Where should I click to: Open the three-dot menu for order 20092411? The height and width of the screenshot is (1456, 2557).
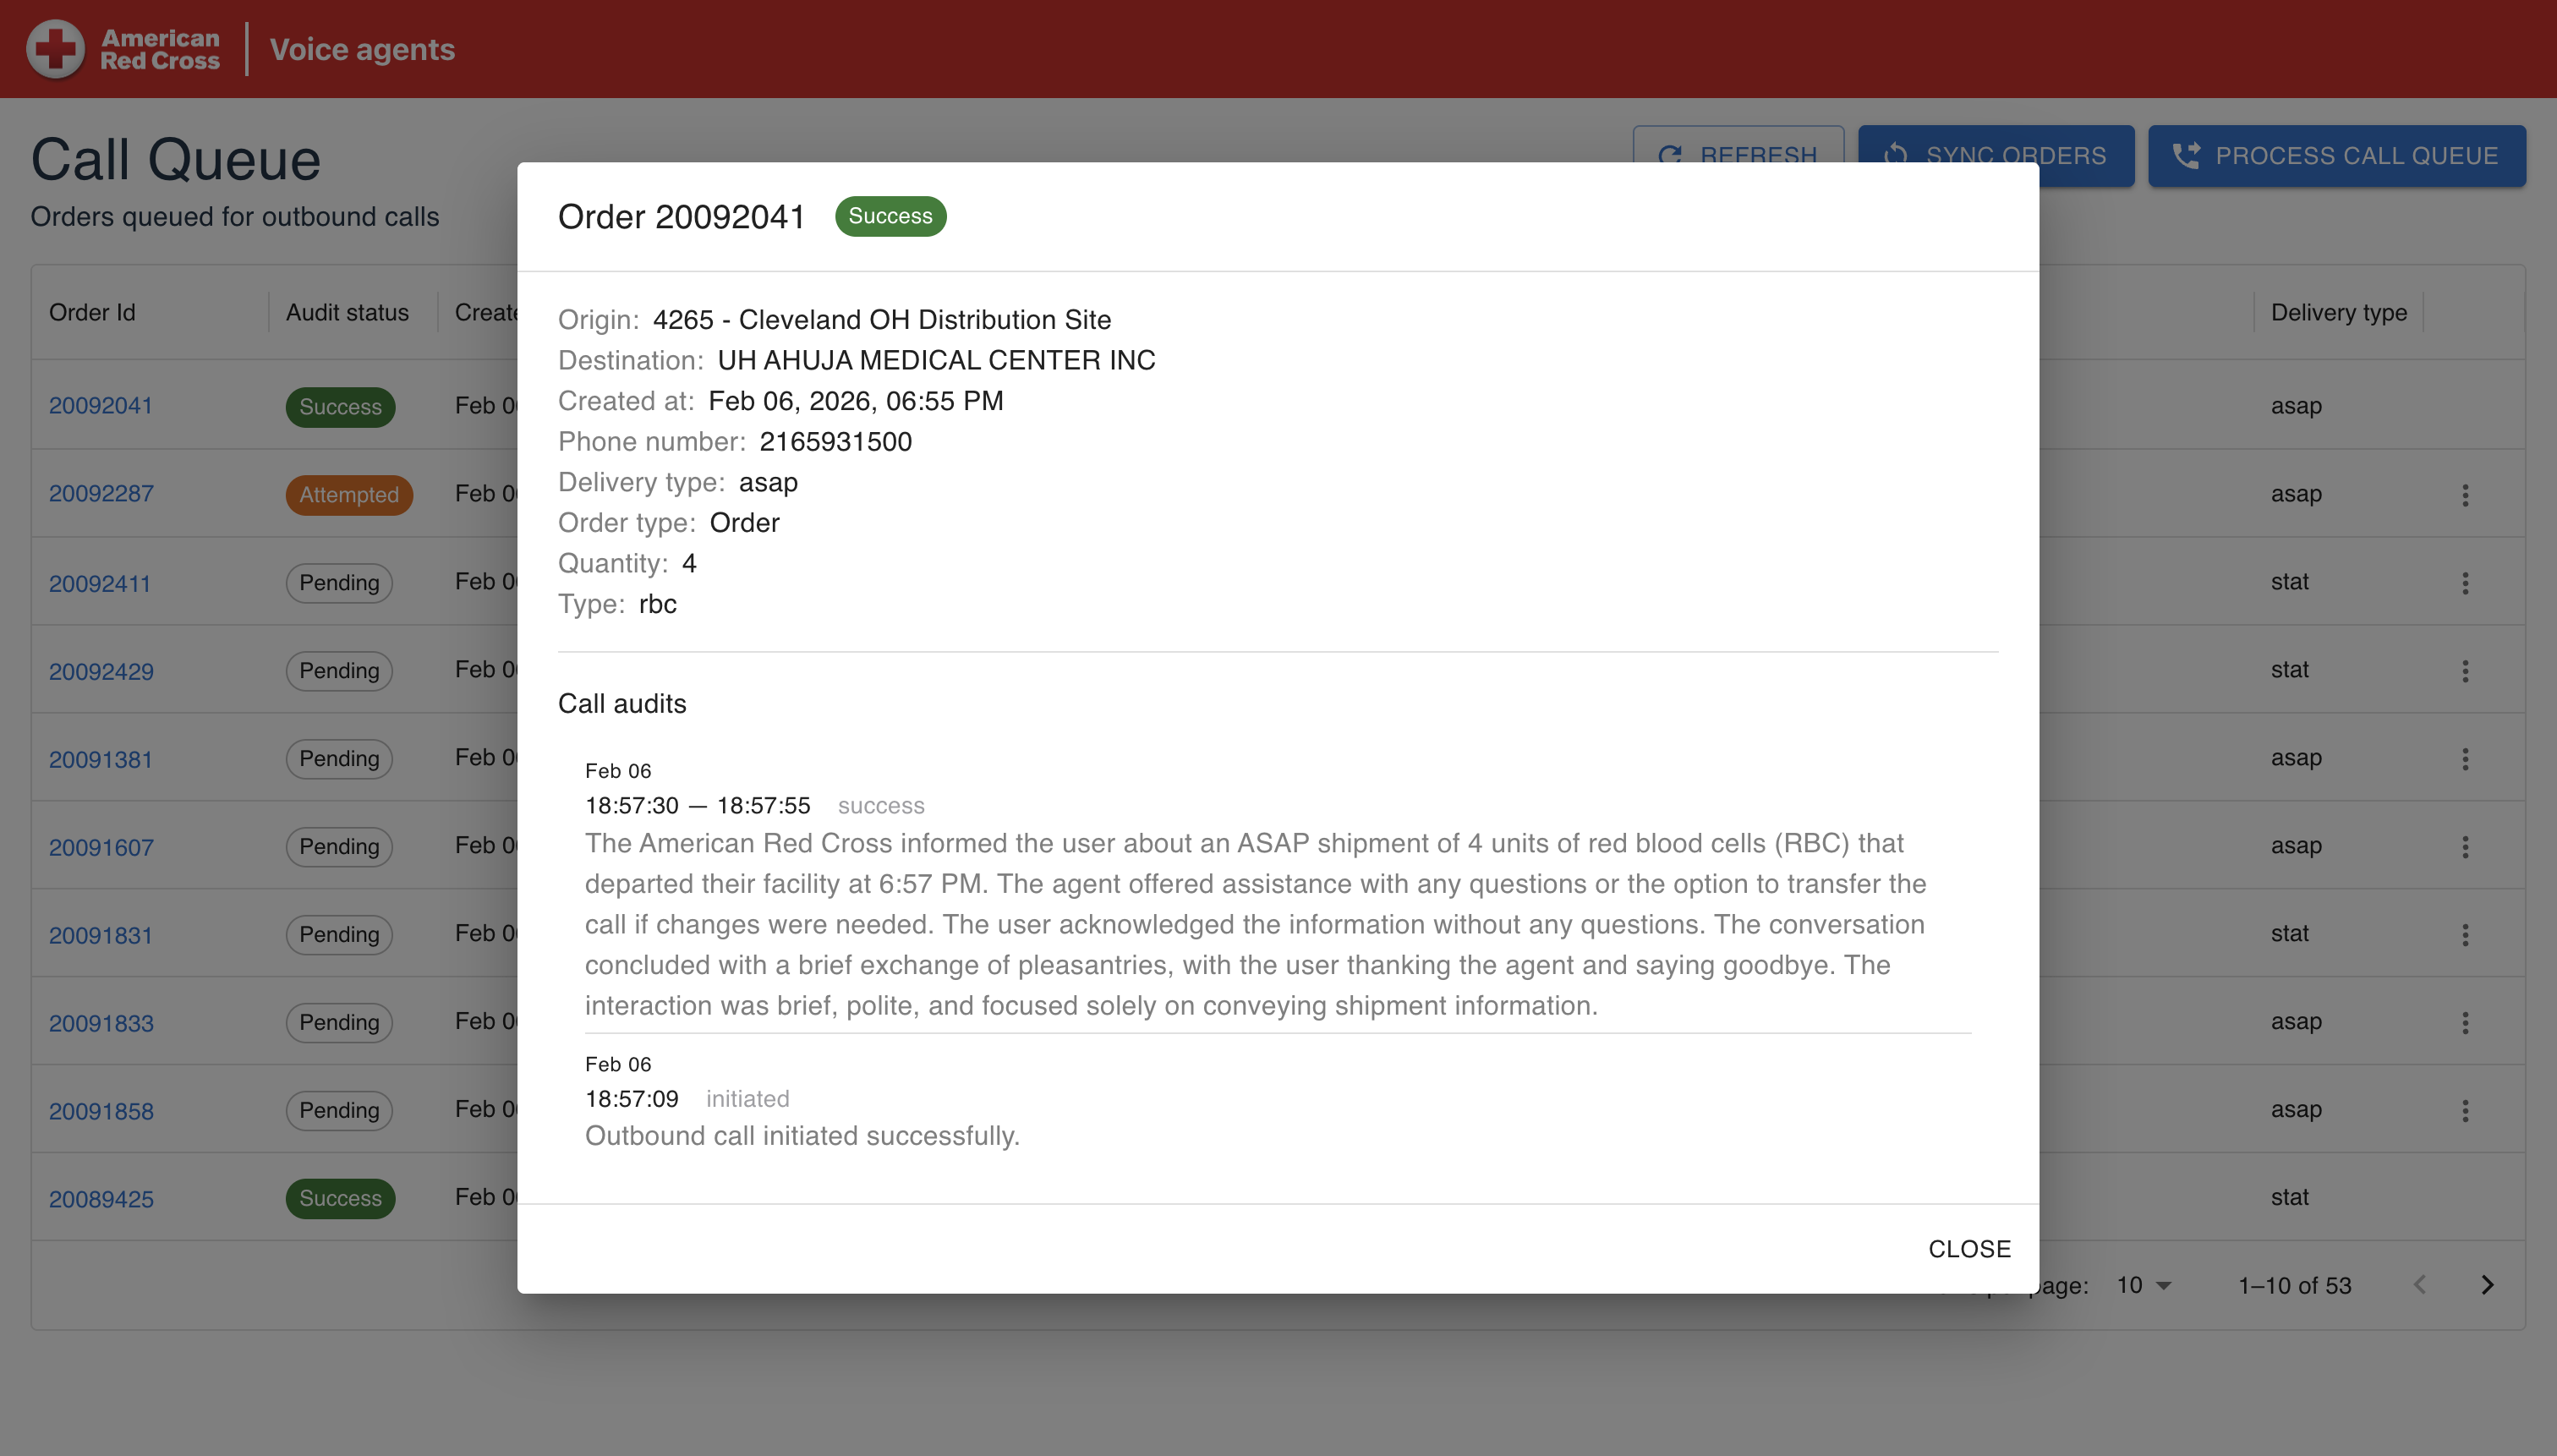point(2465,583)
